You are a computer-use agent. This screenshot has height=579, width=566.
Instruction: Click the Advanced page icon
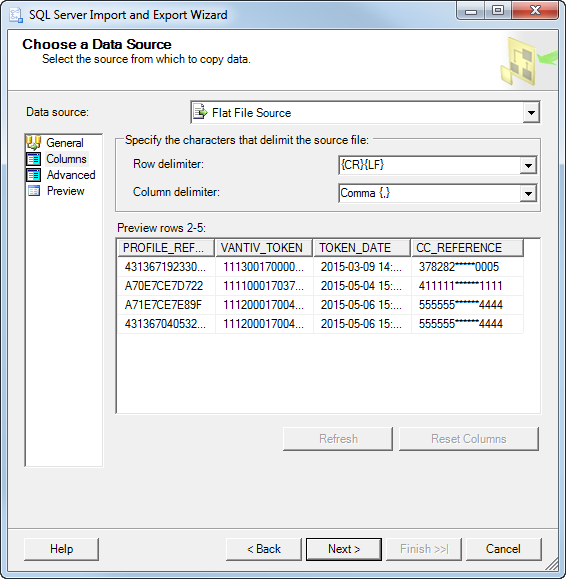33,175
